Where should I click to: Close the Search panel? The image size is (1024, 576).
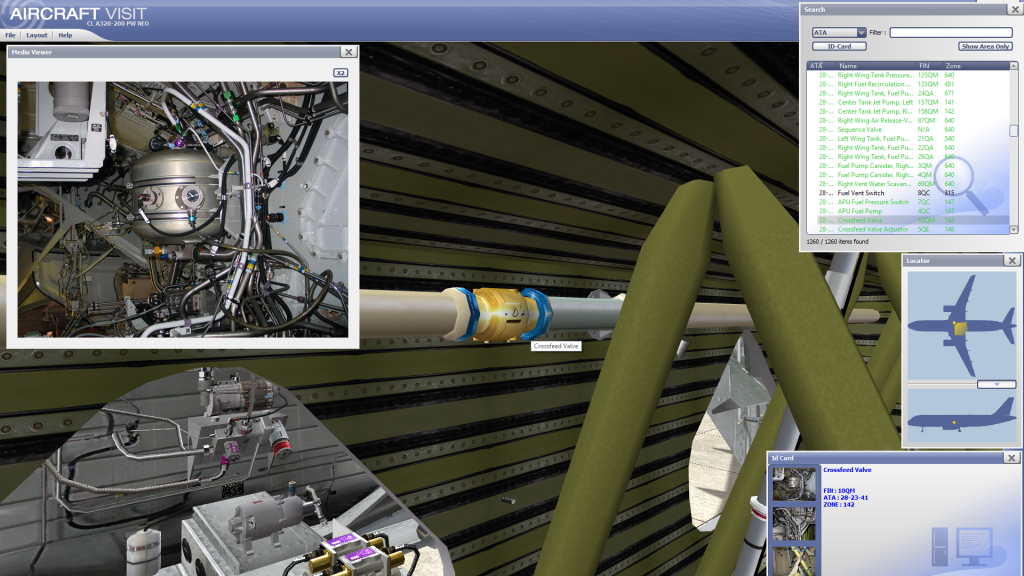point(1016,9)
